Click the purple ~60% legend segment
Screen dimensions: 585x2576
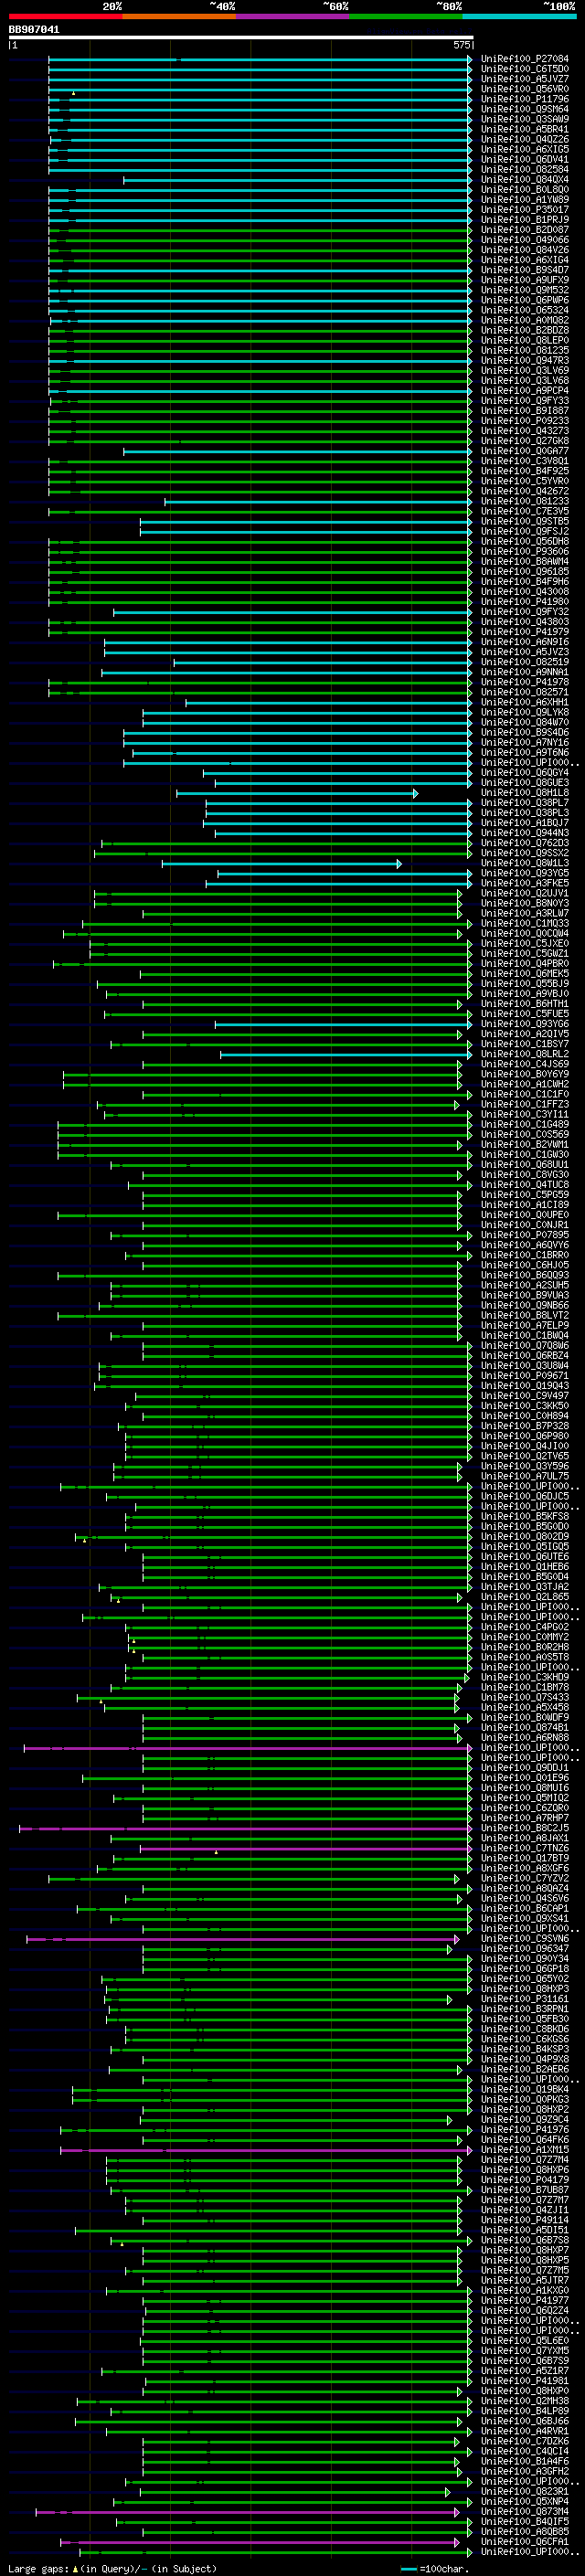[x=293, y=16]
